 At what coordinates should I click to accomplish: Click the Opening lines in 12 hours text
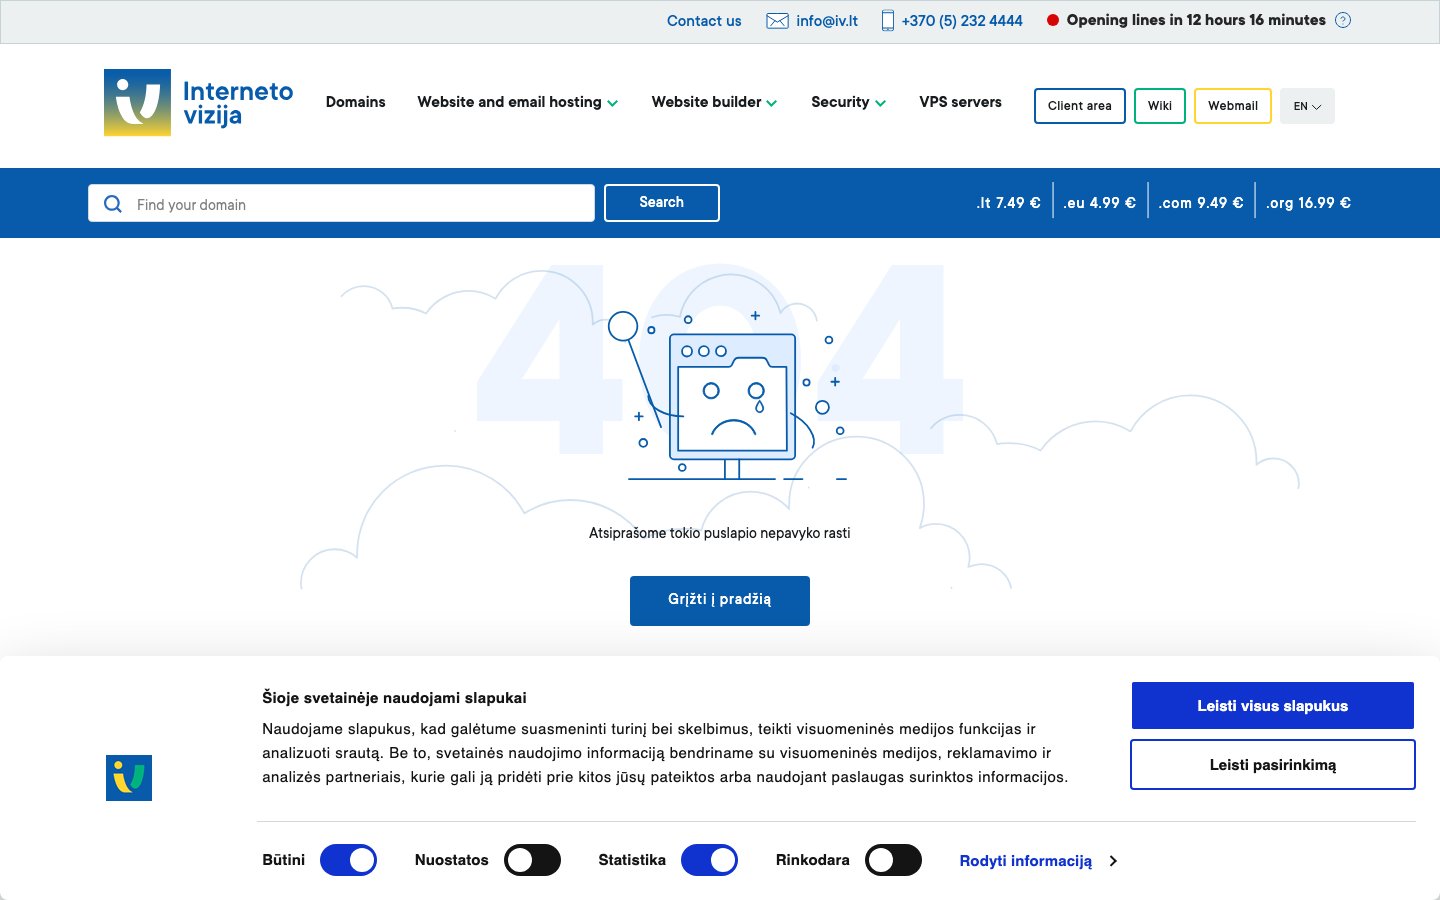click(x=1196, y=20)
